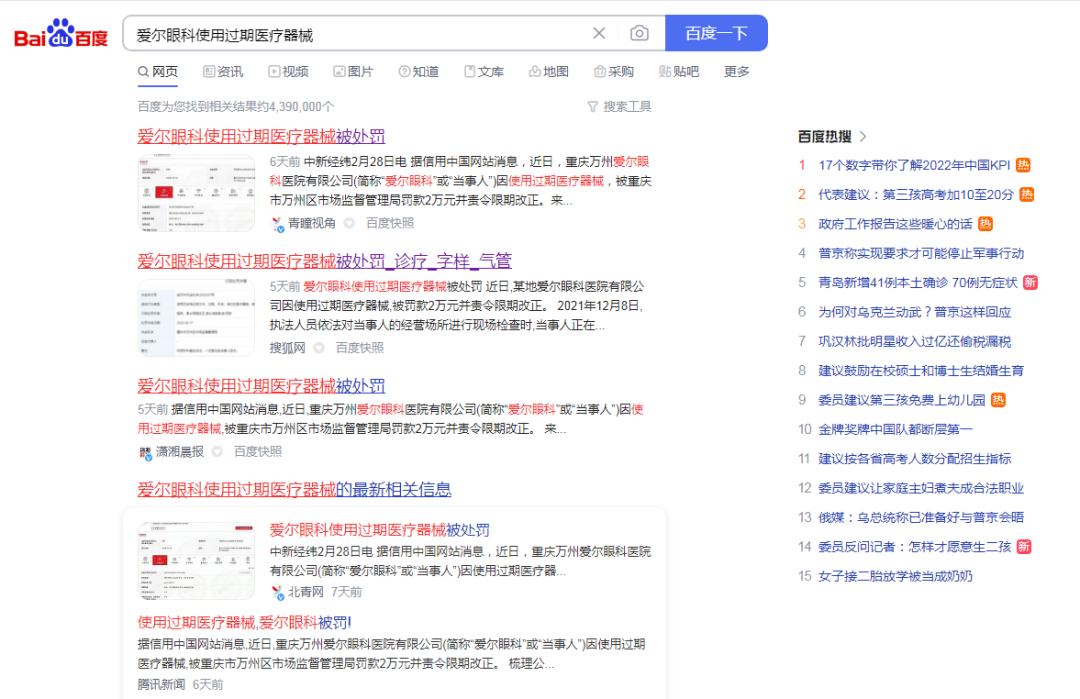
Task: Open camera image search icon
Action: point(639,33)
